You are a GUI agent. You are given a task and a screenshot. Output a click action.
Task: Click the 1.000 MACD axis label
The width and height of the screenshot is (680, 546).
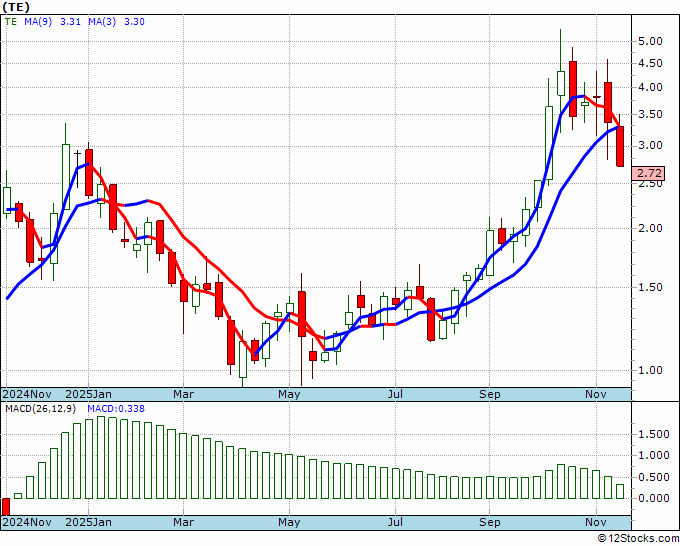[x=654, y=456]
